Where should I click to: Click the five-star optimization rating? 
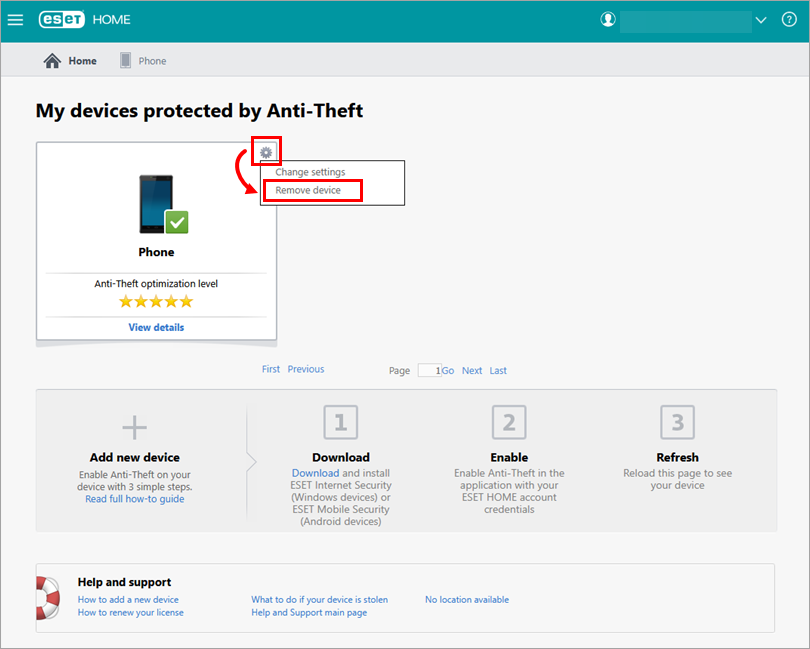(x=156, y=301)
